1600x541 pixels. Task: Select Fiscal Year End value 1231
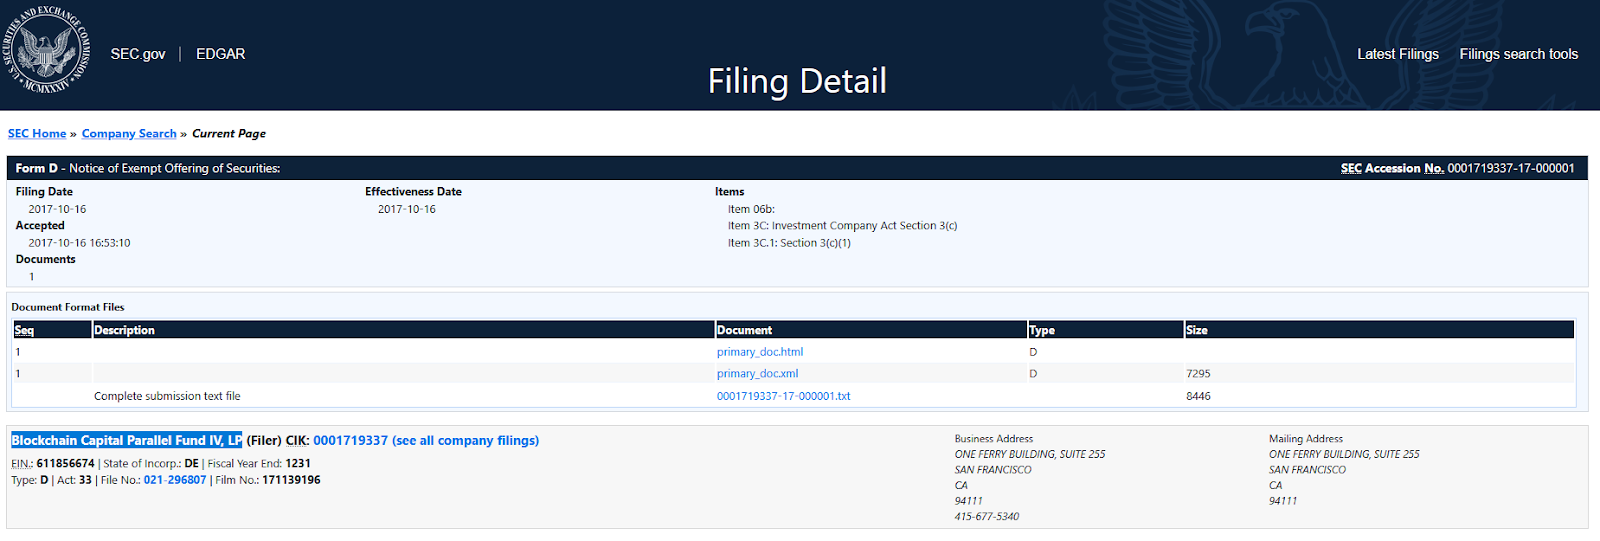click(298, 464)
